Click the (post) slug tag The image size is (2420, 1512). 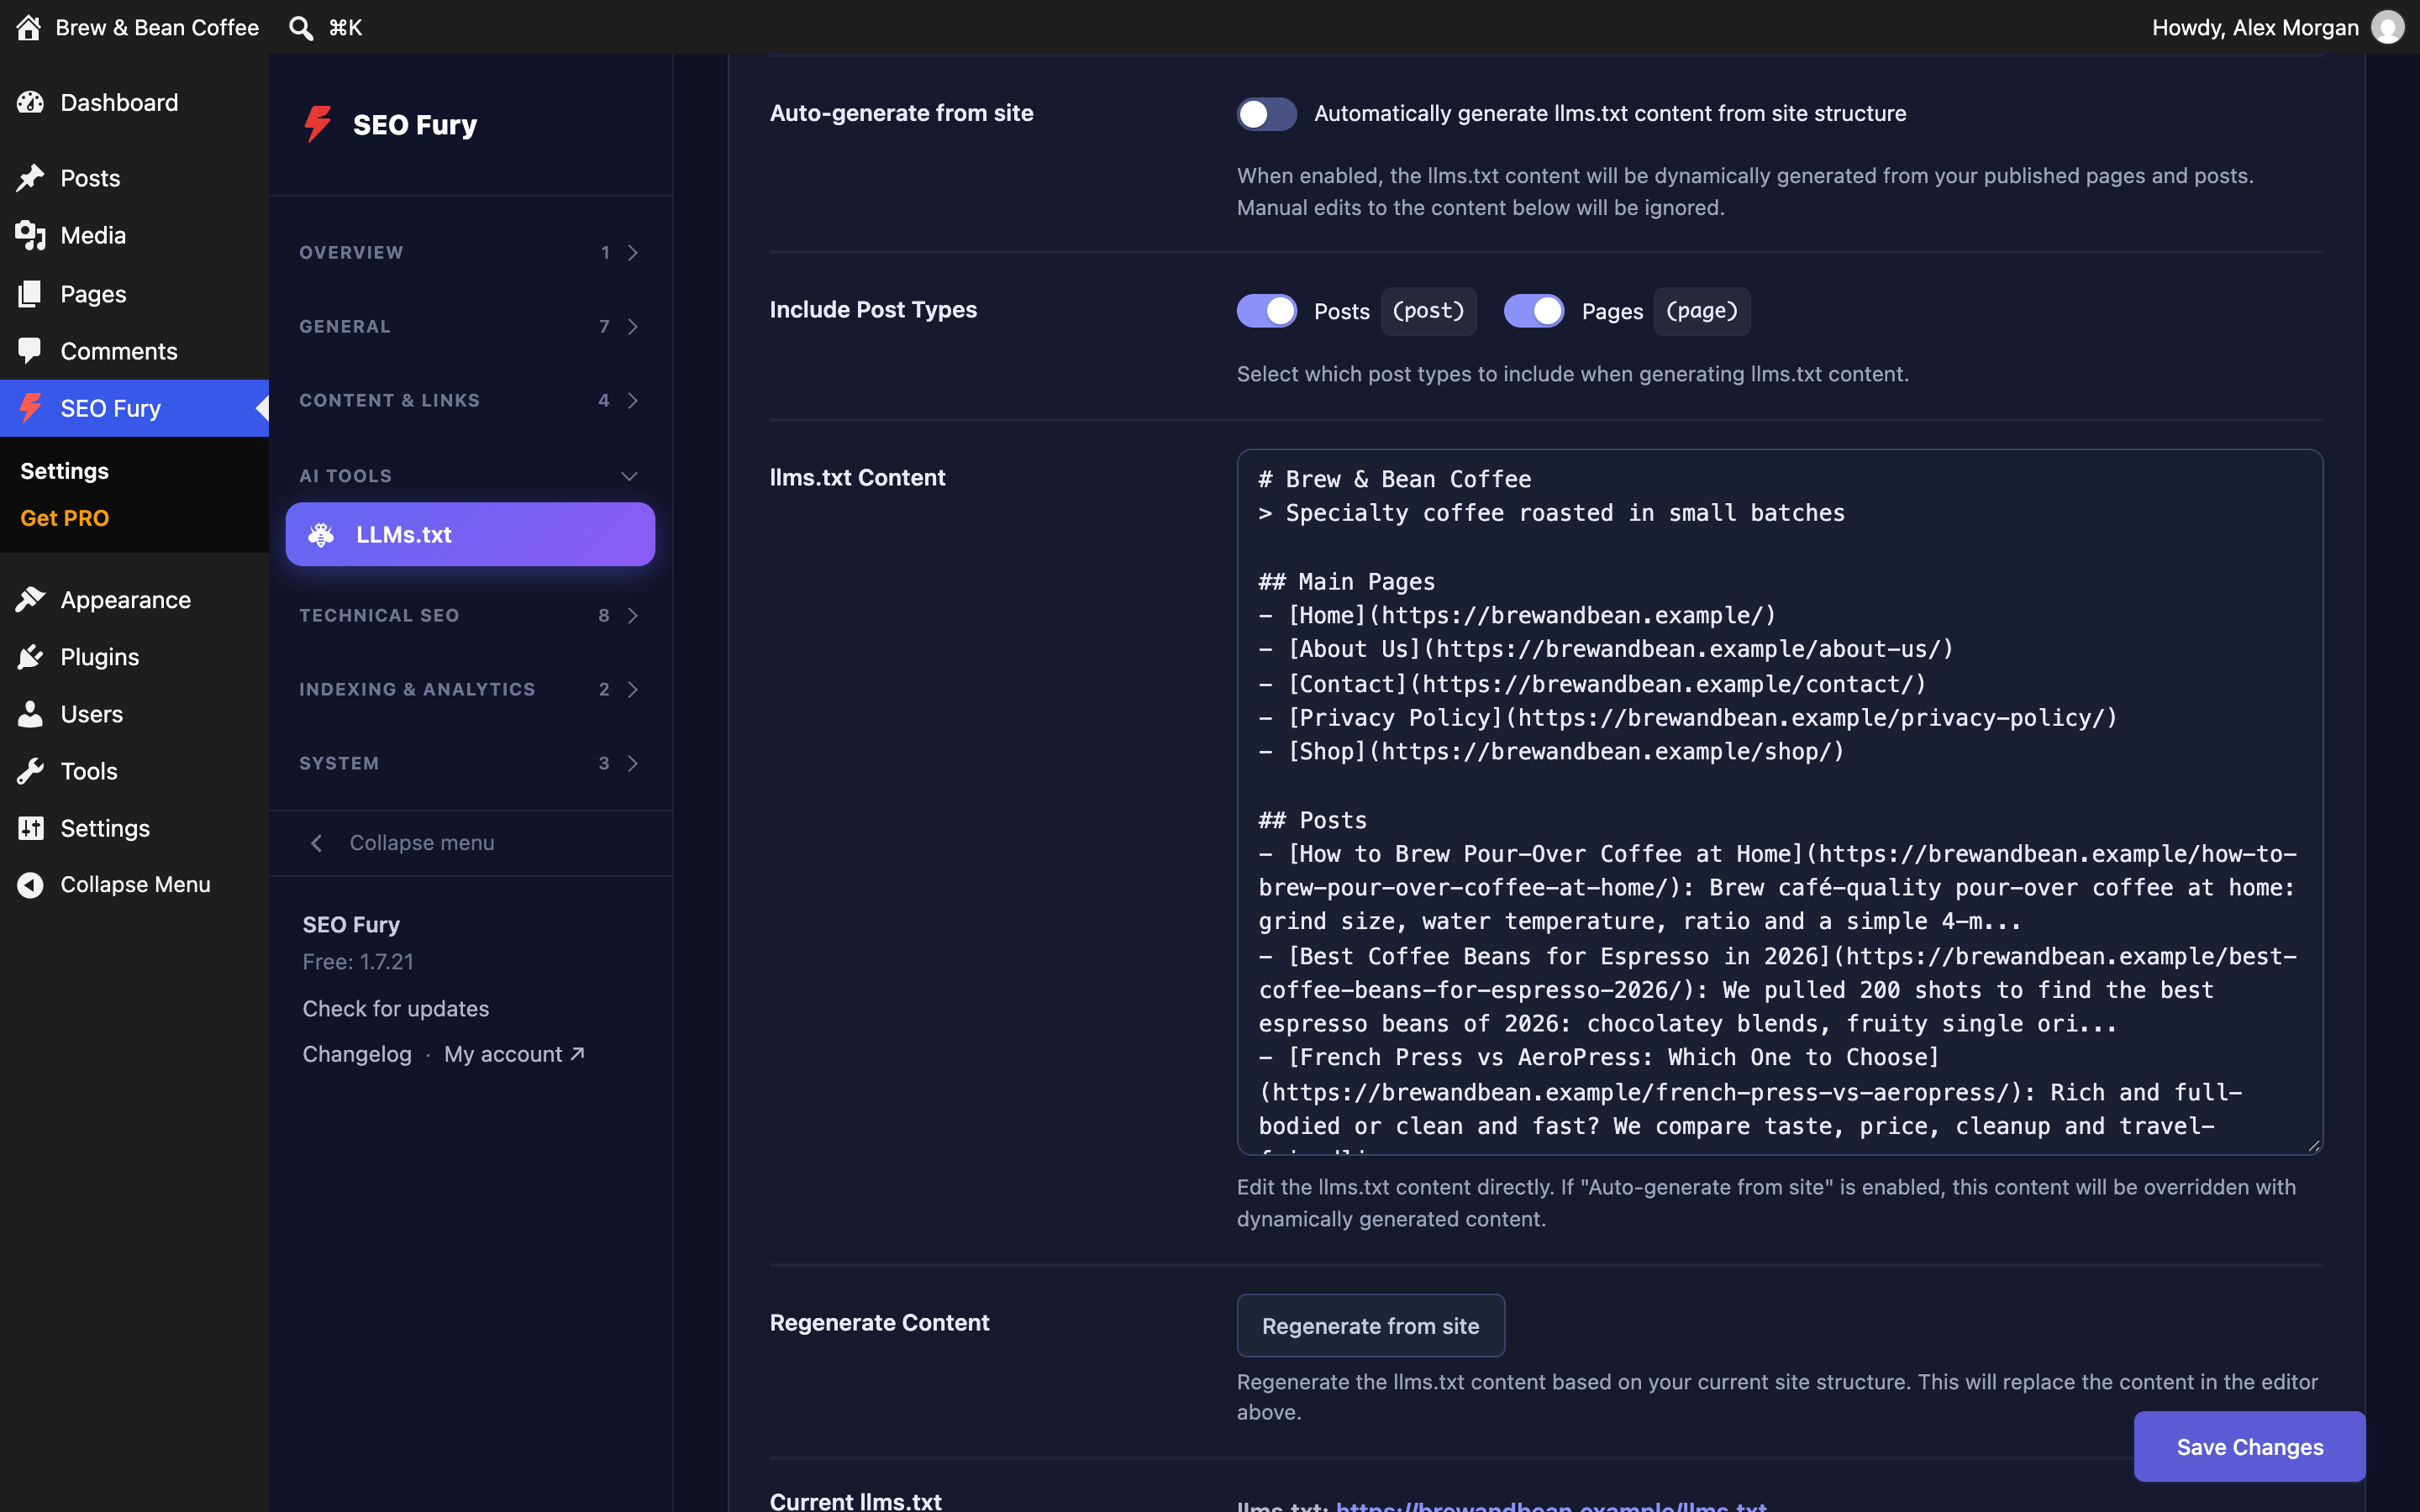pos(1428,311)
